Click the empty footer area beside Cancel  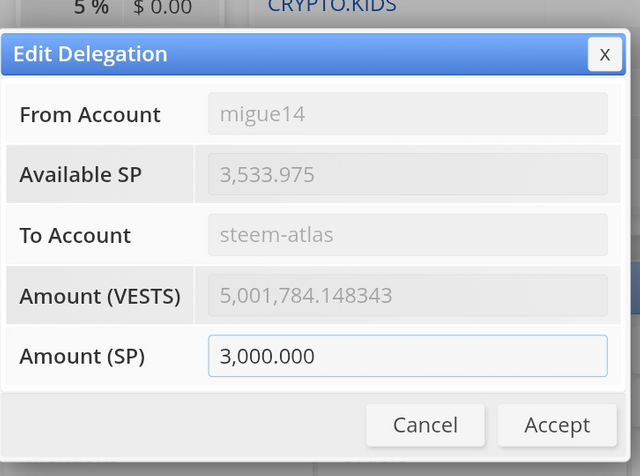point(184,425)
